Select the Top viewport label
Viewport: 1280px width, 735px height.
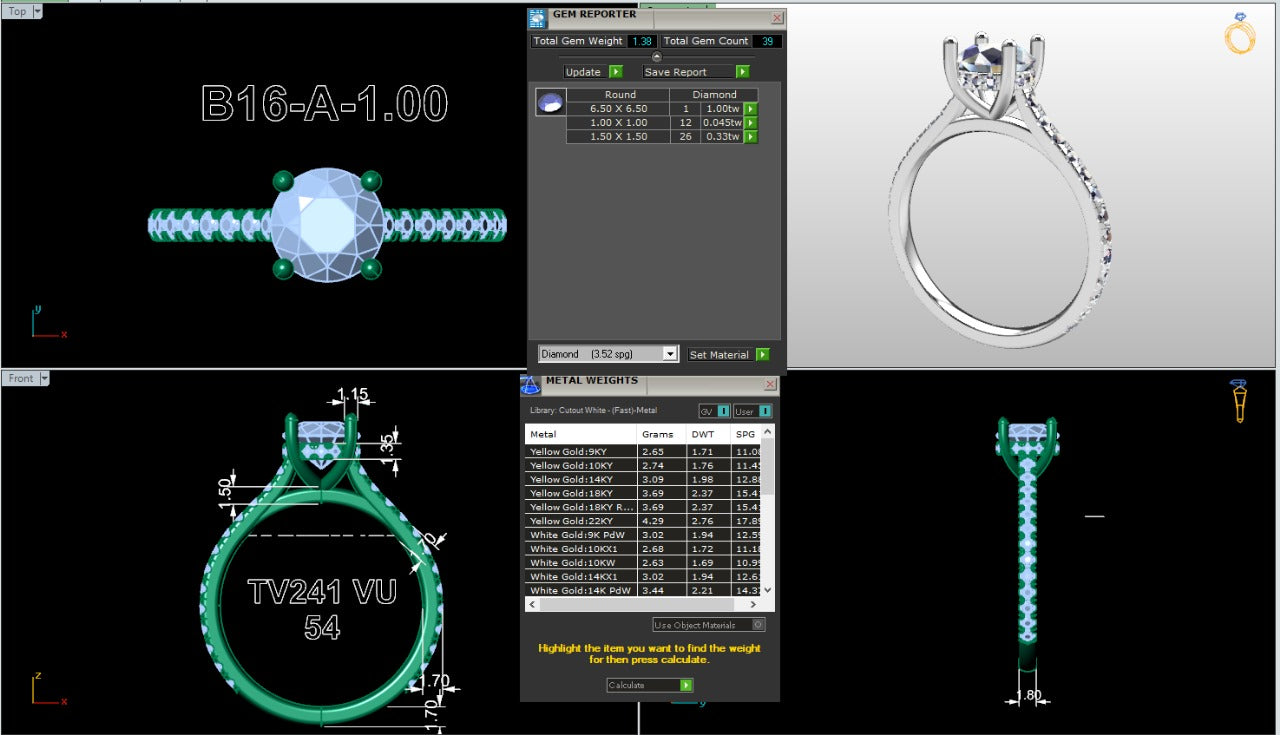pos(17,11)
